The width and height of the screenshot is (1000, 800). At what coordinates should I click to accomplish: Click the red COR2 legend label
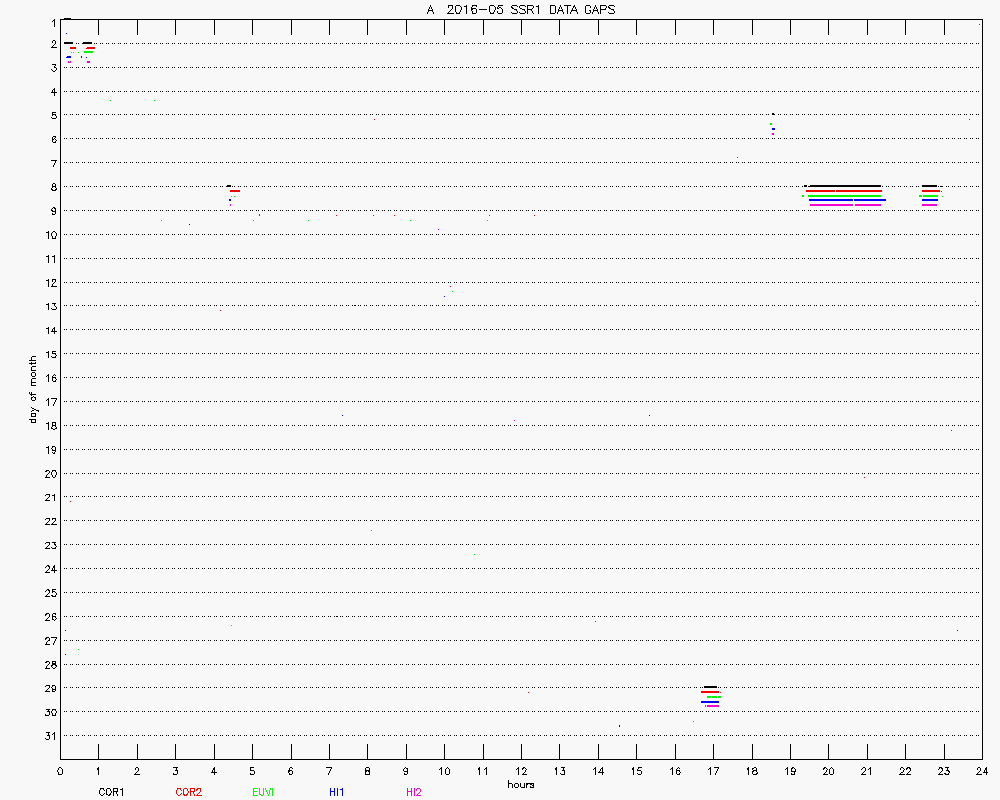tap(188, 792)
